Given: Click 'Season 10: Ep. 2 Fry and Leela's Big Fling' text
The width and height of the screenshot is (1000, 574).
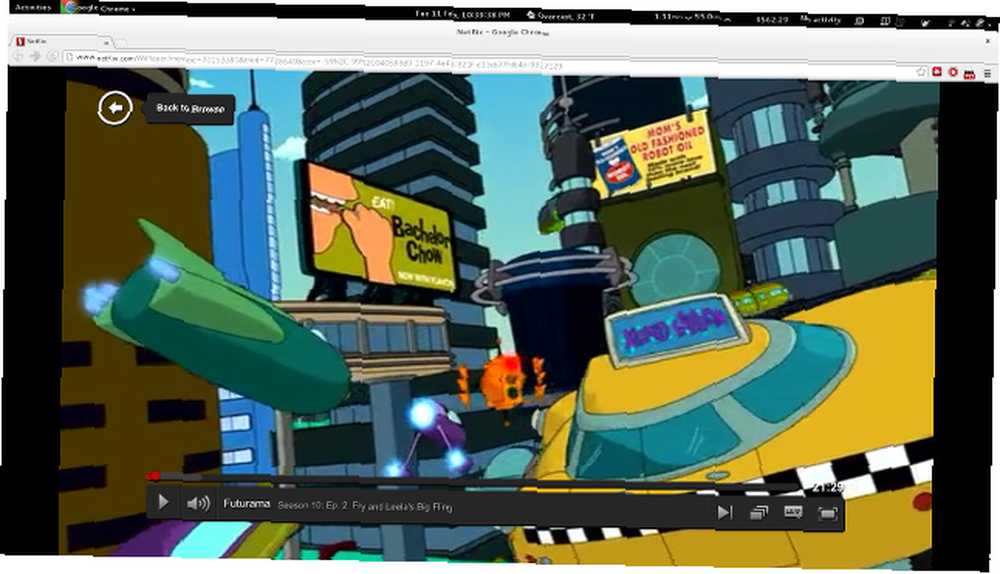Looking at the screenshot, I should (365, 506).
